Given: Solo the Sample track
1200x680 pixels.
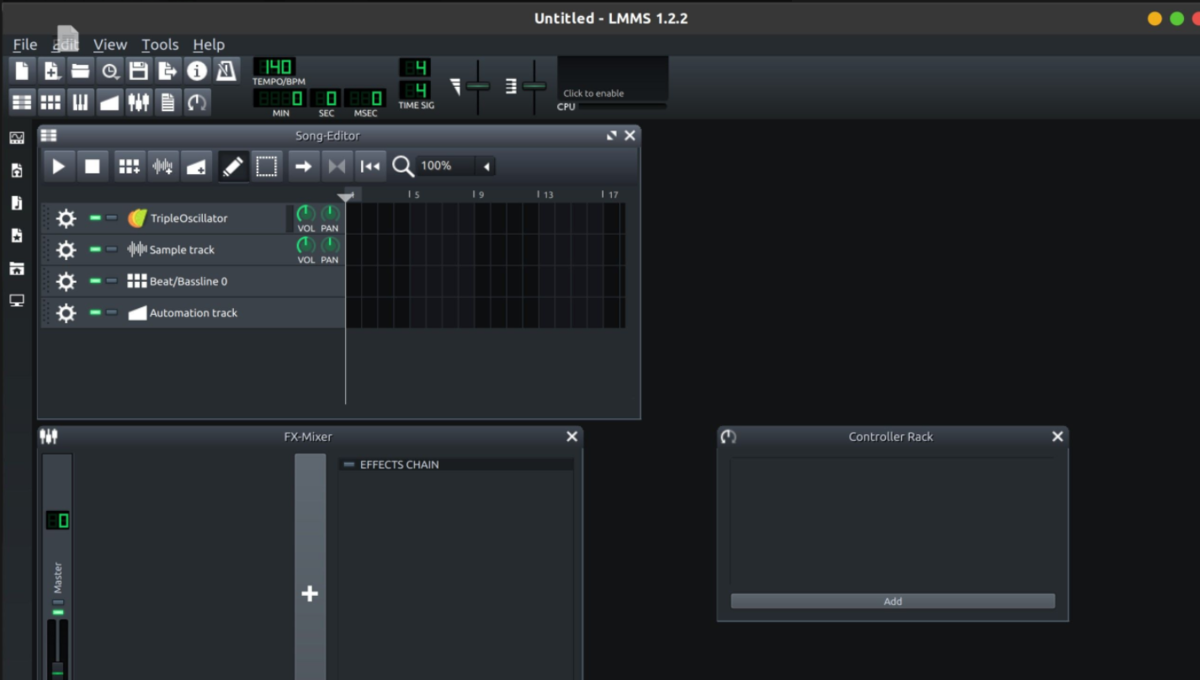Looking at the screenshot, I should pyautogui.click(x=112, y=249).
